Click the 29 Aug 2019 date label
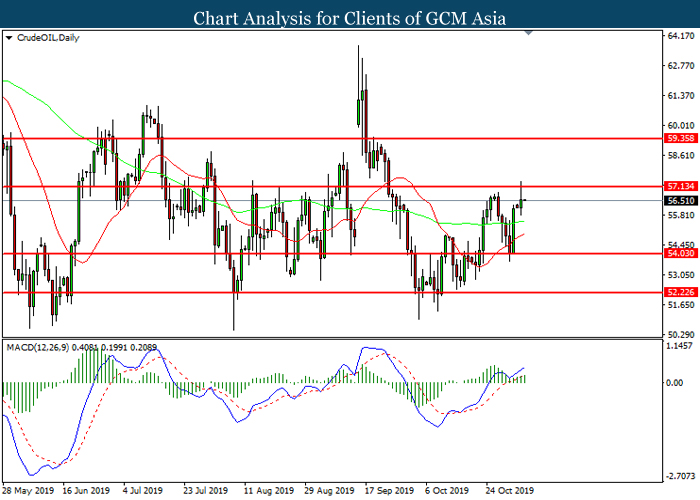Viewport: 700px width, 500px height. click(329, 491)
